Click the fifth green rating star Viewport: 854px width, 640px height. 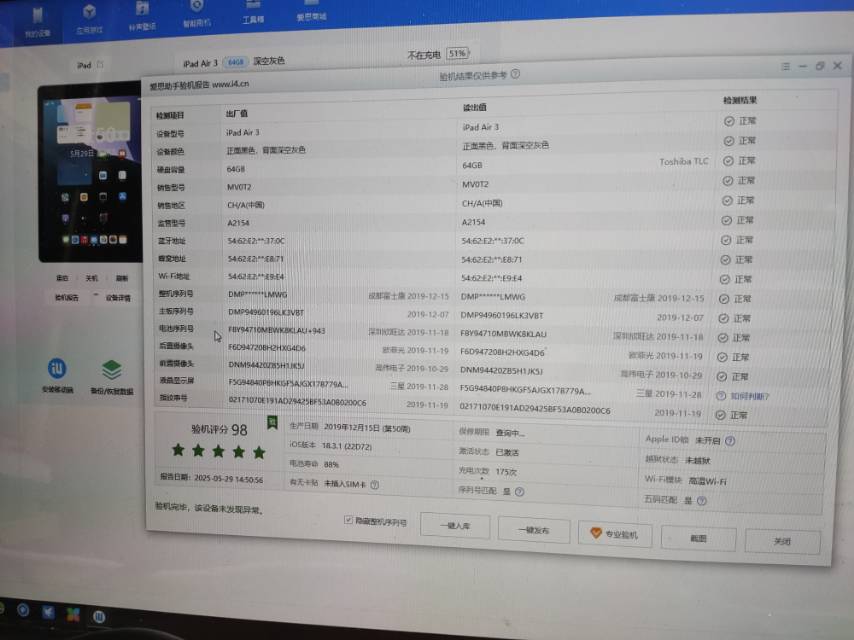click(259, 452)
